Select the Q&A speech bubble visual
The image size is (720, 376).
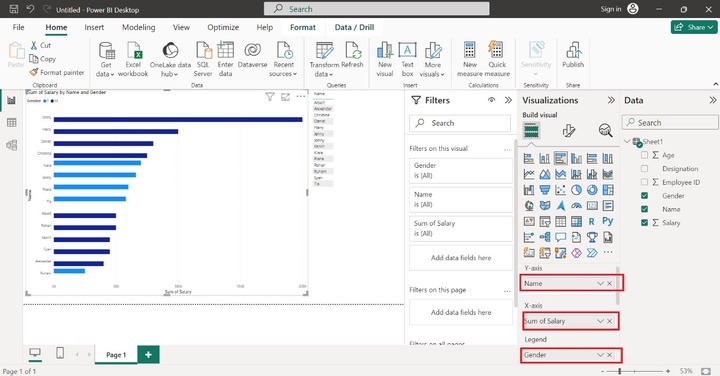tap(560, 237)
